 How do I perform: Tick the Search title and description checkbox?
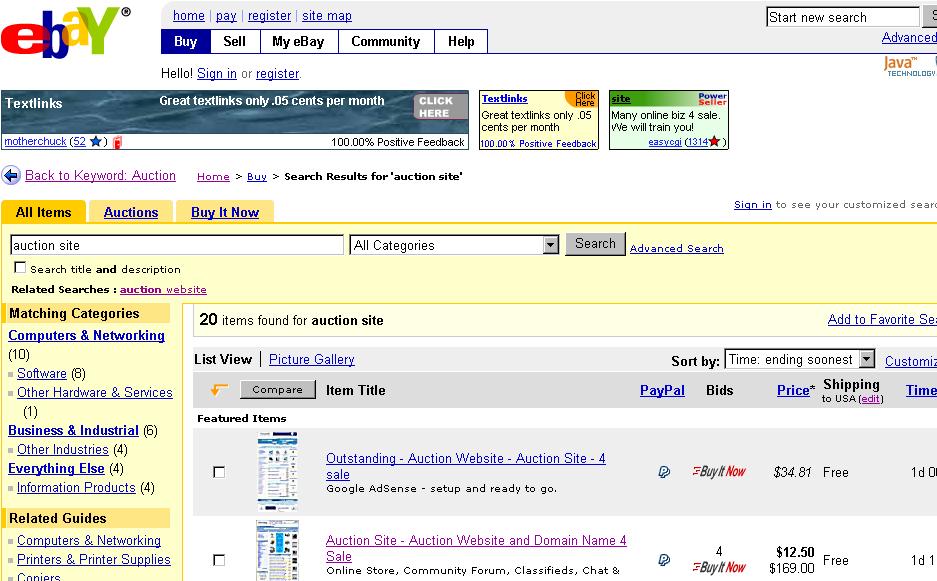coord(20,267)
